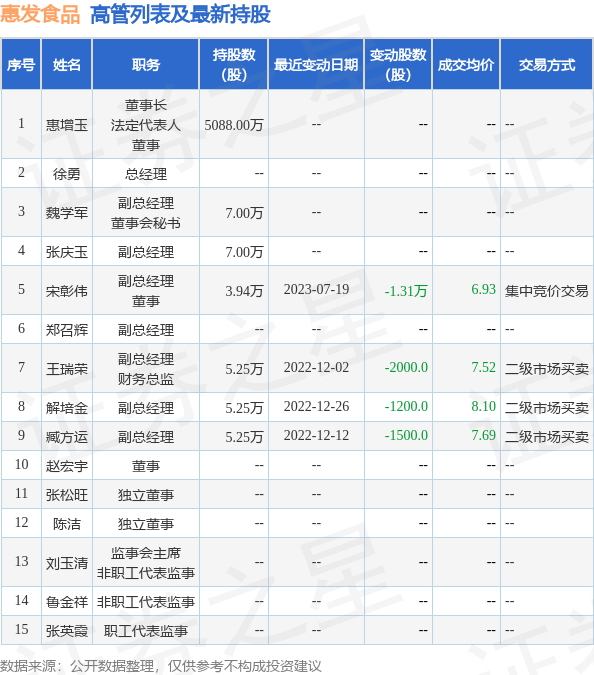This screenshot has height=675, width=594.
Task: Select the name 鲁金祥
Action: 67,601
